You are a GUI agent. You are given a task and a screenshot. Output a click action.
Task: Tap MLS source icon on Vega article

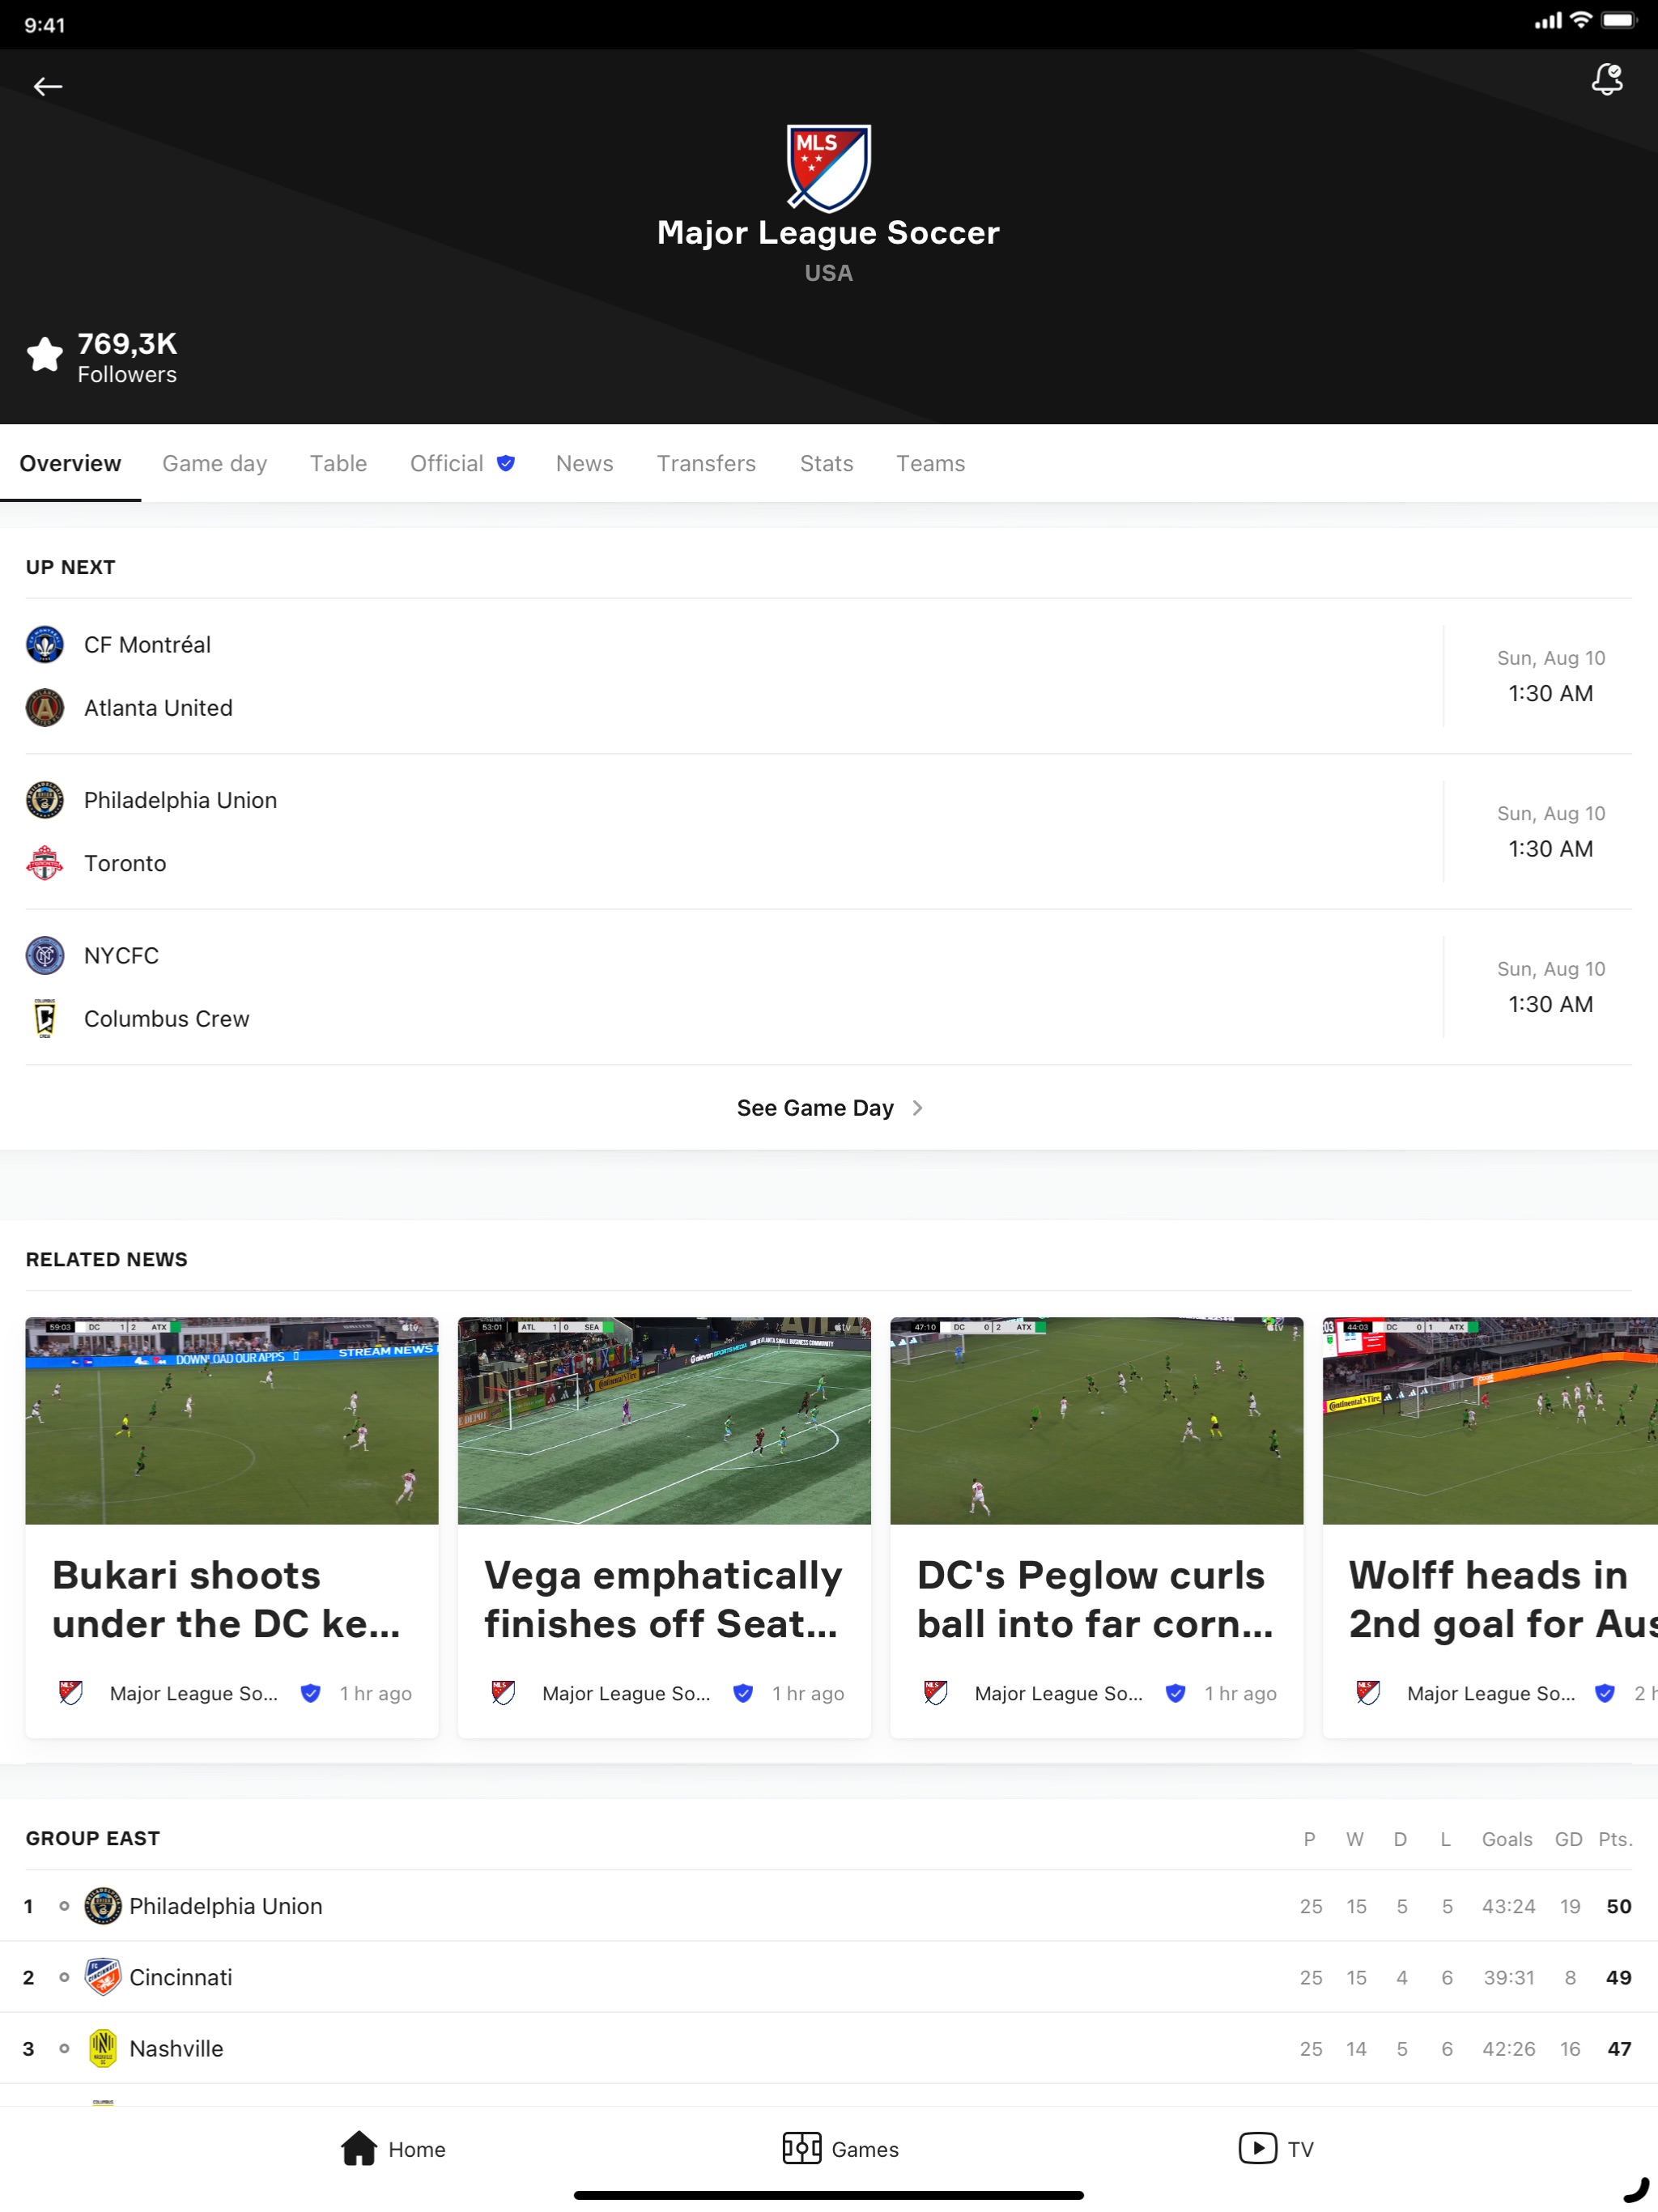(503, 1693)
